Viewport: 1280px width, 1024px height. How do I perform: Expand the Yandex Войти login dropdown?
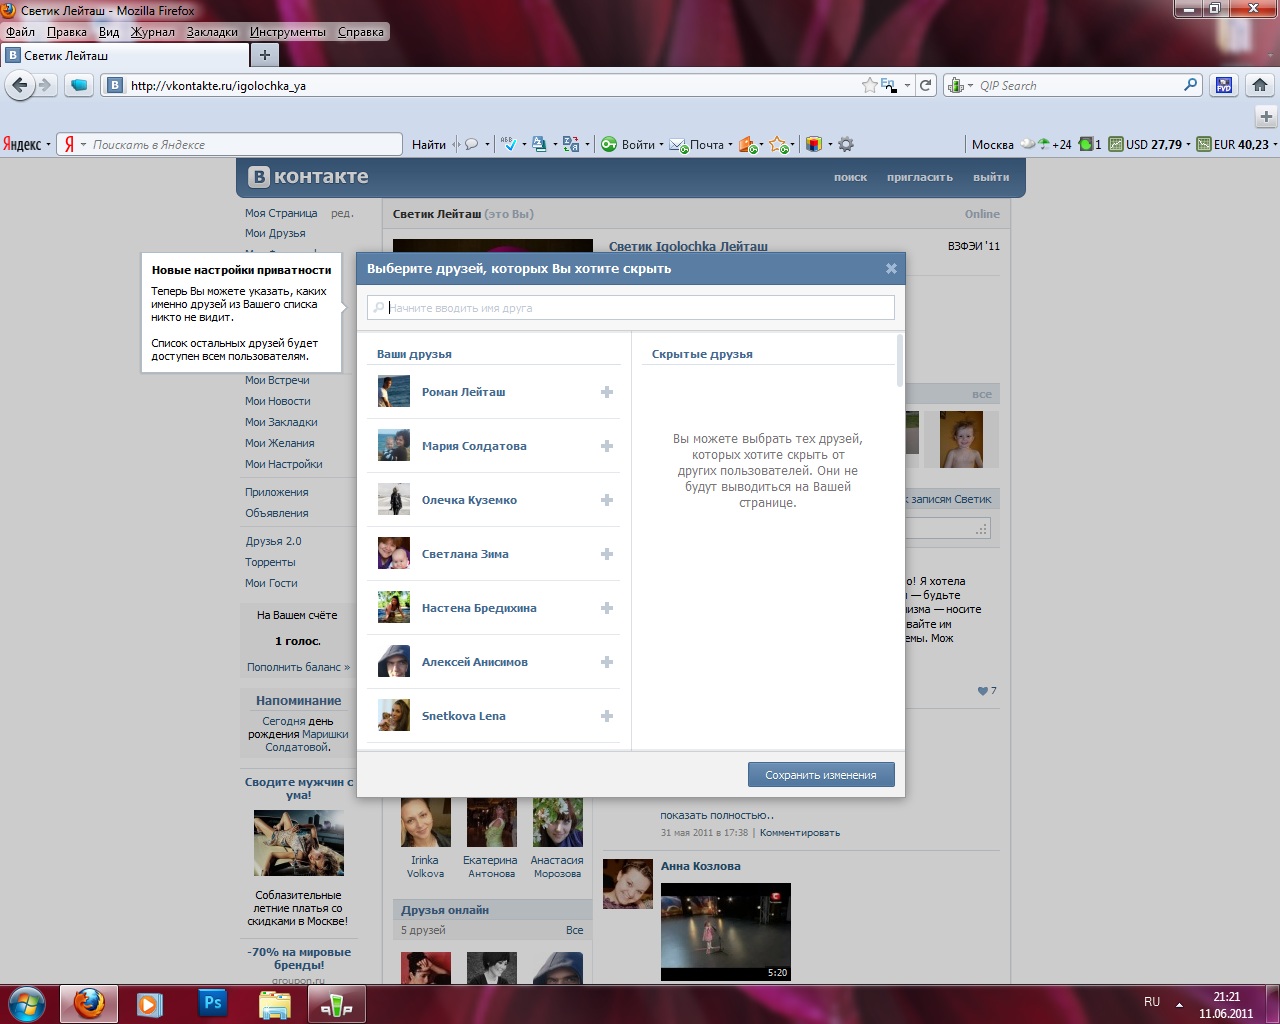(660, 144)
